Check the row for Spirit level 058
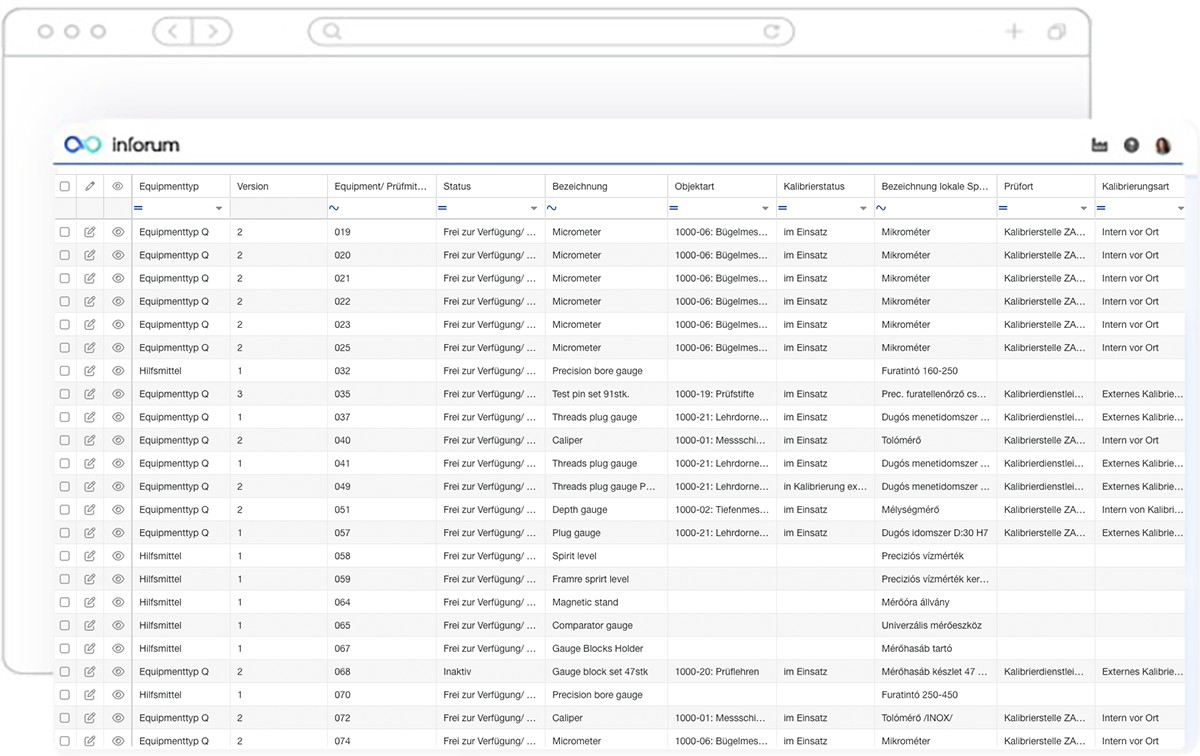Image resolution: width=1200 pixels, height=756 pixels. point(65,556)
